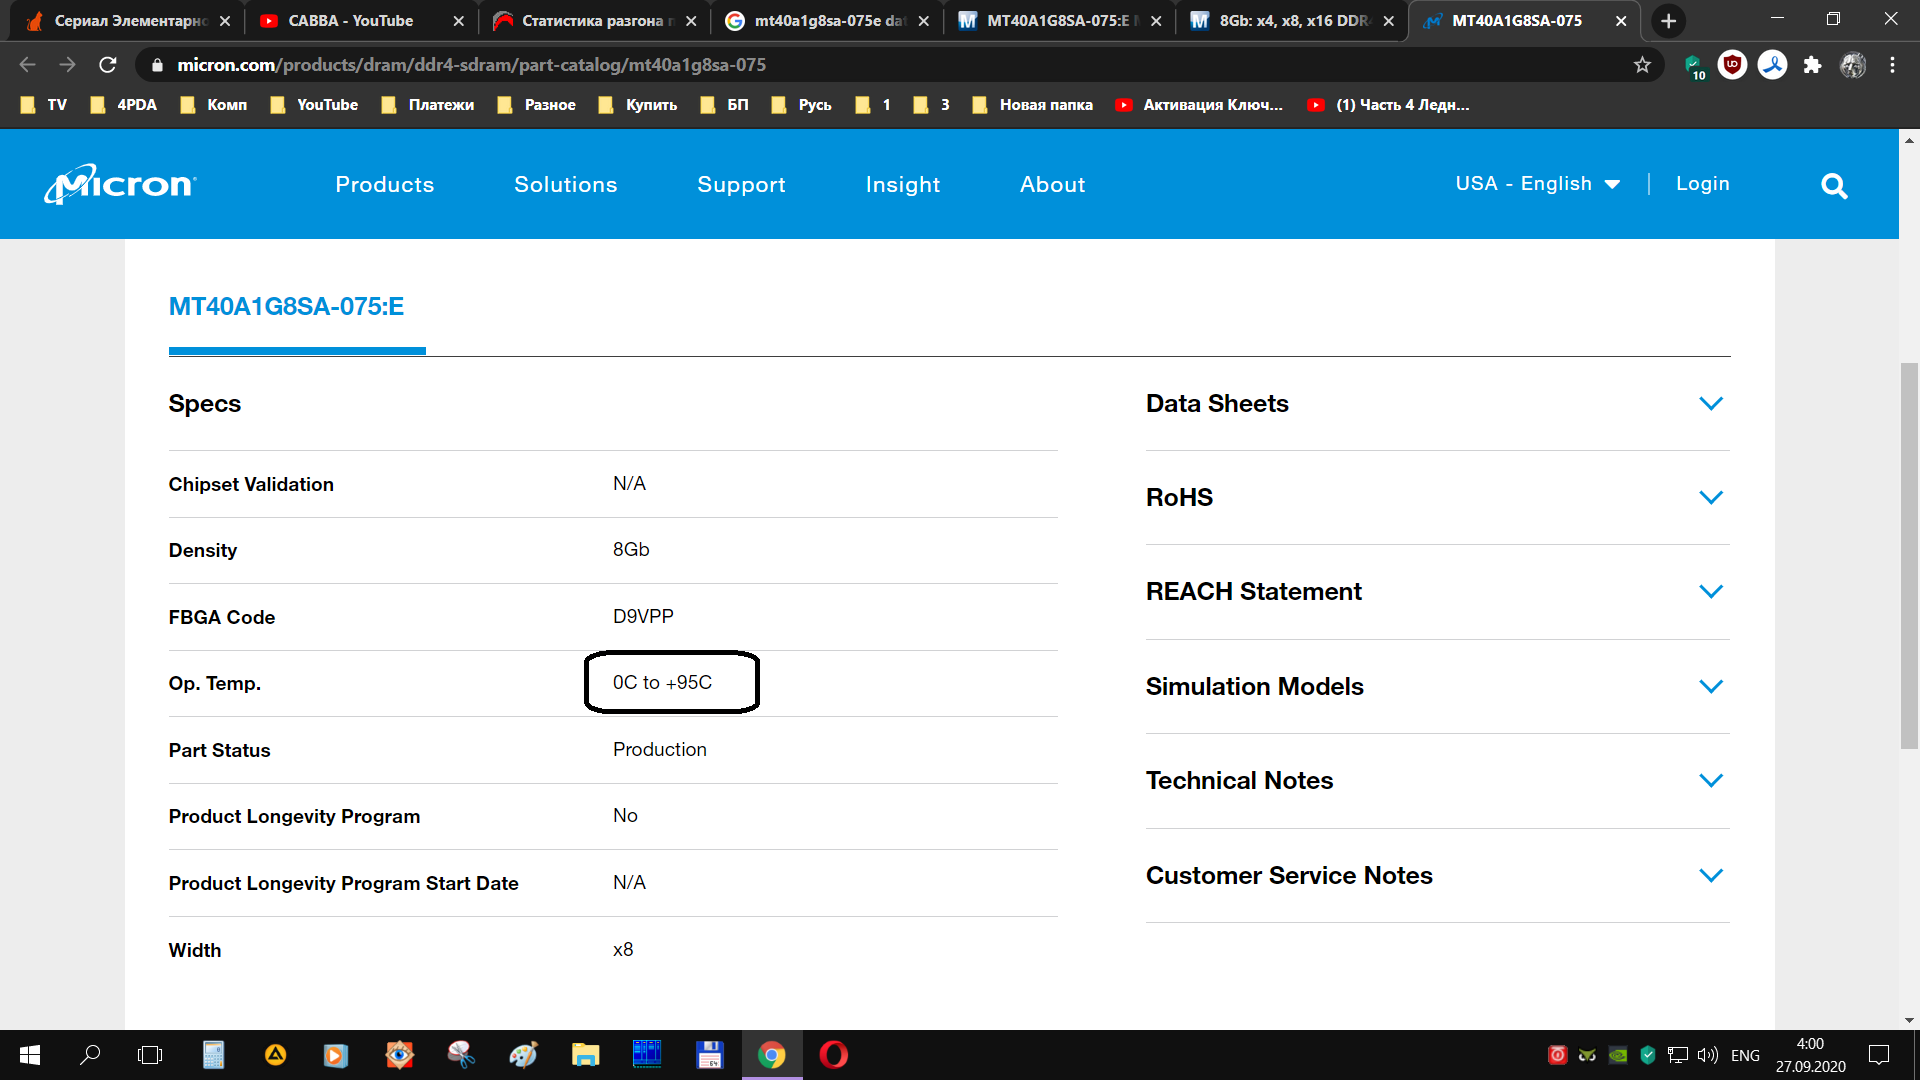Open the Chrome extensions puzzle icon
The height and width of the screenshot is (1080, 1920).
click(1812, 65)
